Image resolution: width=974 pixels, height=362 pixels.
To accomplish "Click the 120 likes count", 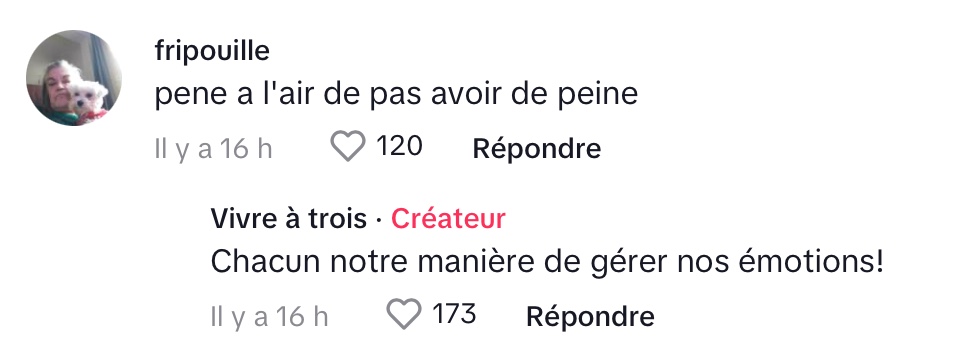I will pyautogui.click(x=400, y=147).
